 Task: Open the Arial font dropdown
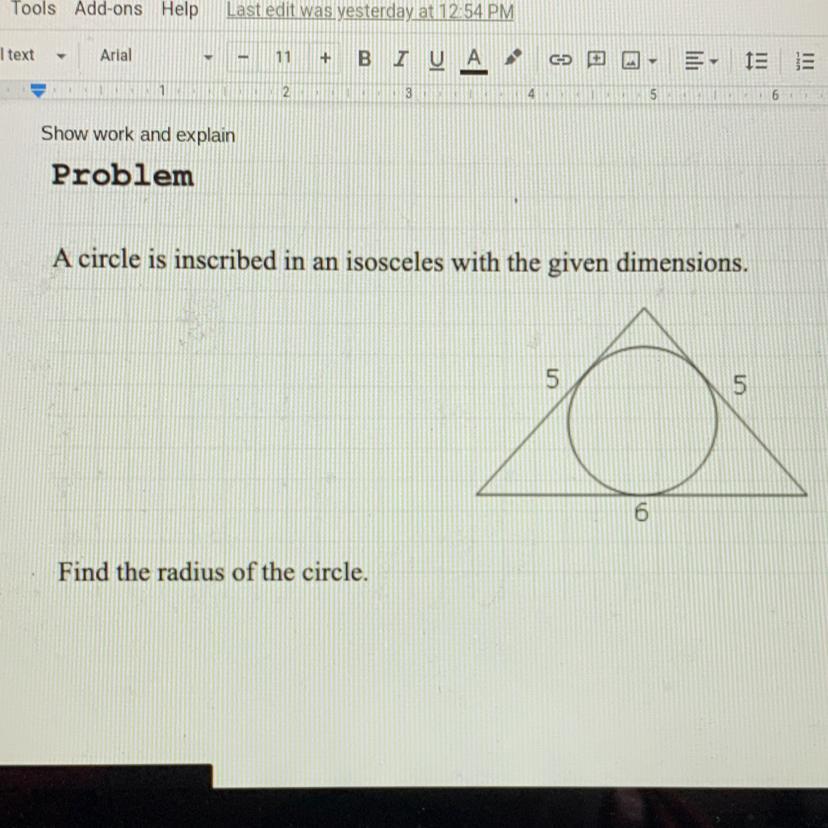pyautogui.click(x=156, y=56)
